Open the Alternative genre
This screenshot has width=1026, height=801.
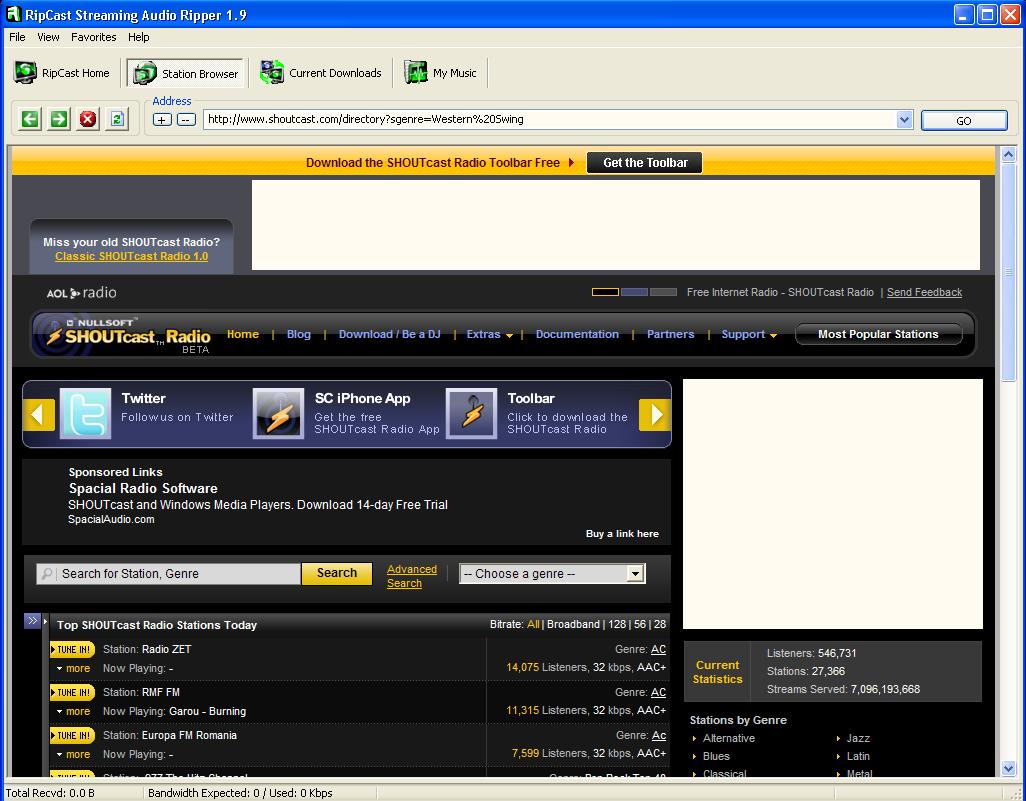point(728,738)
